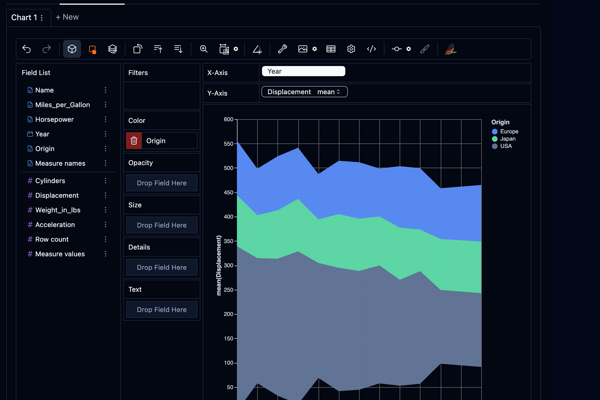Transpose the X and Y axes
Viewport: 600px width, 400px height.
coord(138,49)
